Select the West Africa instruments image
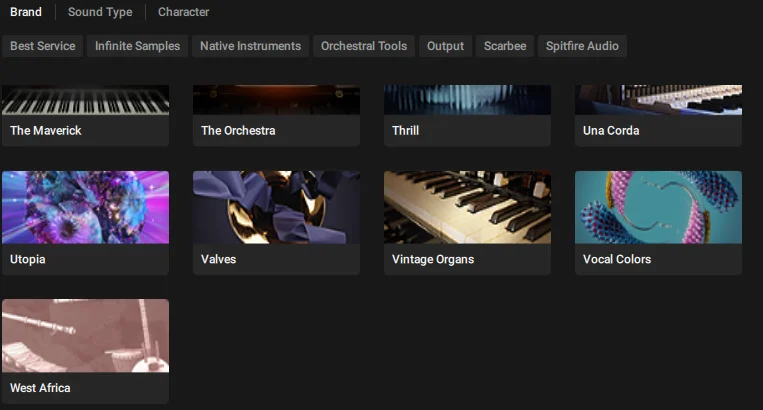 point(86,336)
